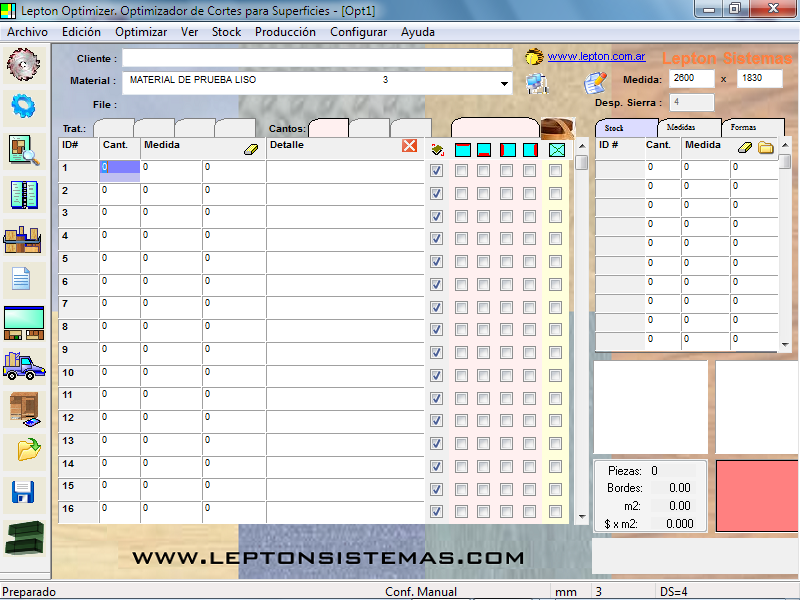
Task: Expand the Material dropdown list
Action: (504, 83)
